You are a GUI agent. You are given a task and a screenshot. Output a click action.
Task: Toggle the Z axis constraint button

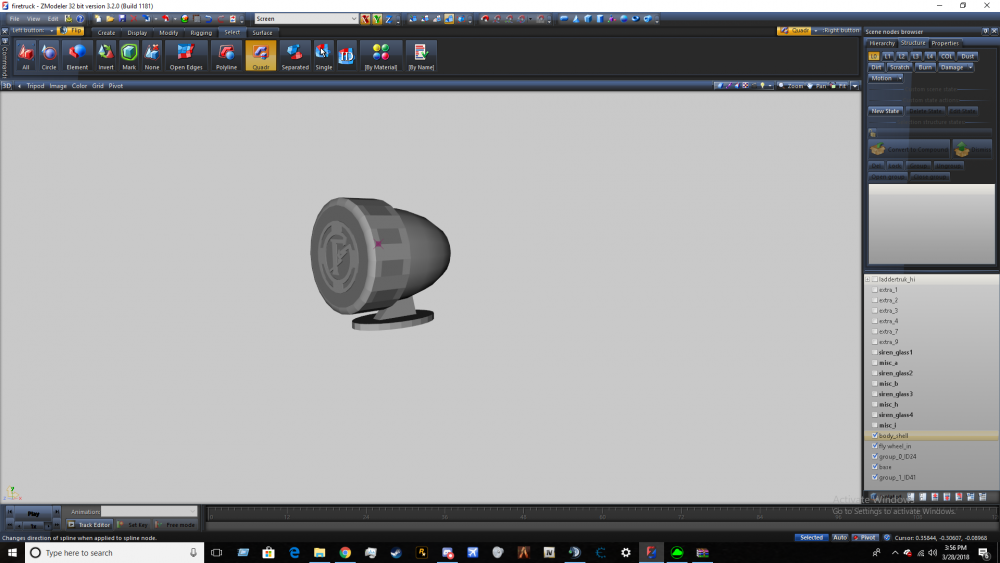pyautogui.click(x=388, y=19)
